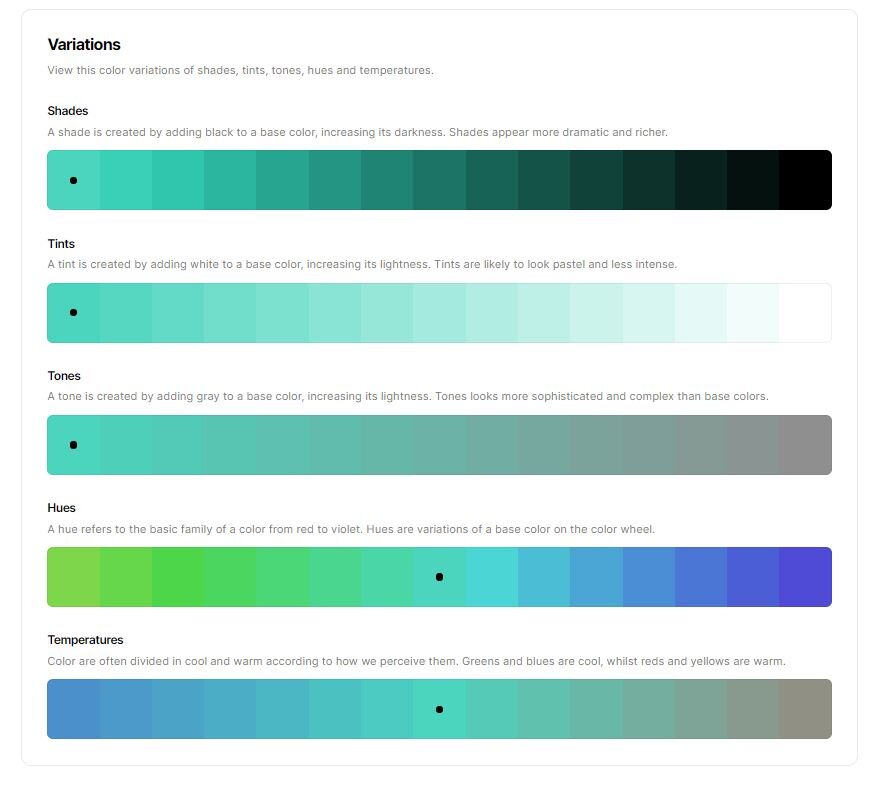This screenshot has height=786, width=884.
Task: Select the fourth swatch in the Tints row
Action: (230, 312)
